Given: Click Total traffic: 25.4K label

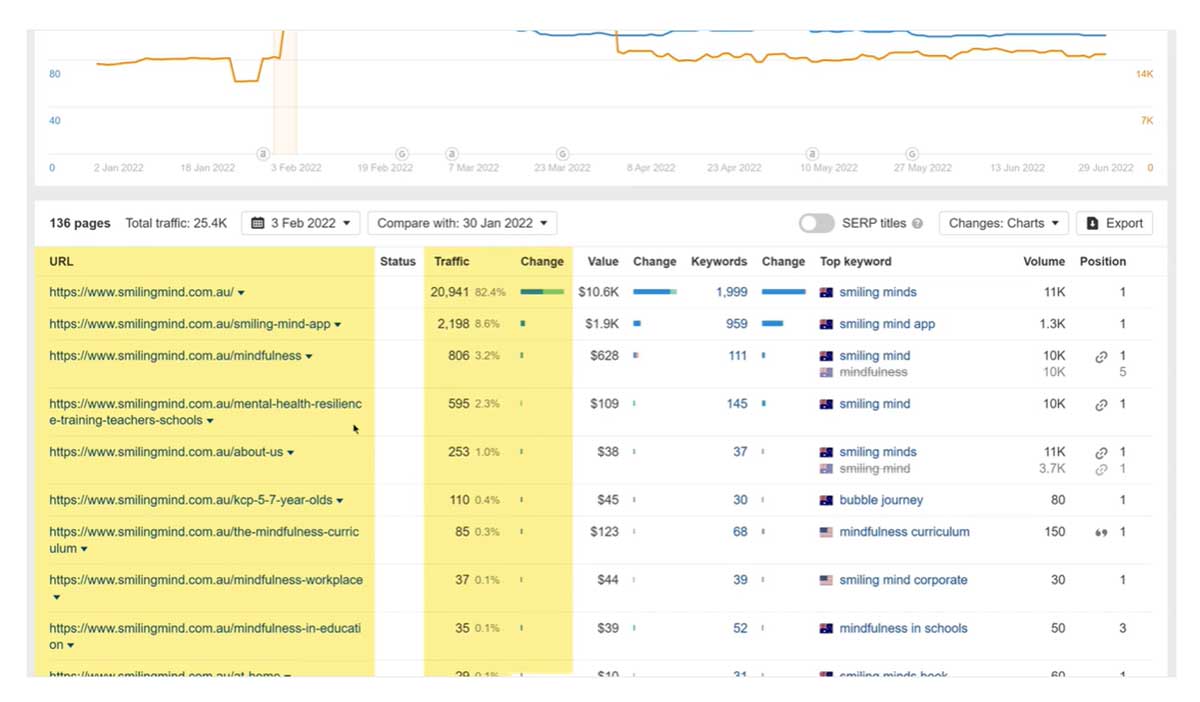Looking at the screenshot, I should point(176,223).
